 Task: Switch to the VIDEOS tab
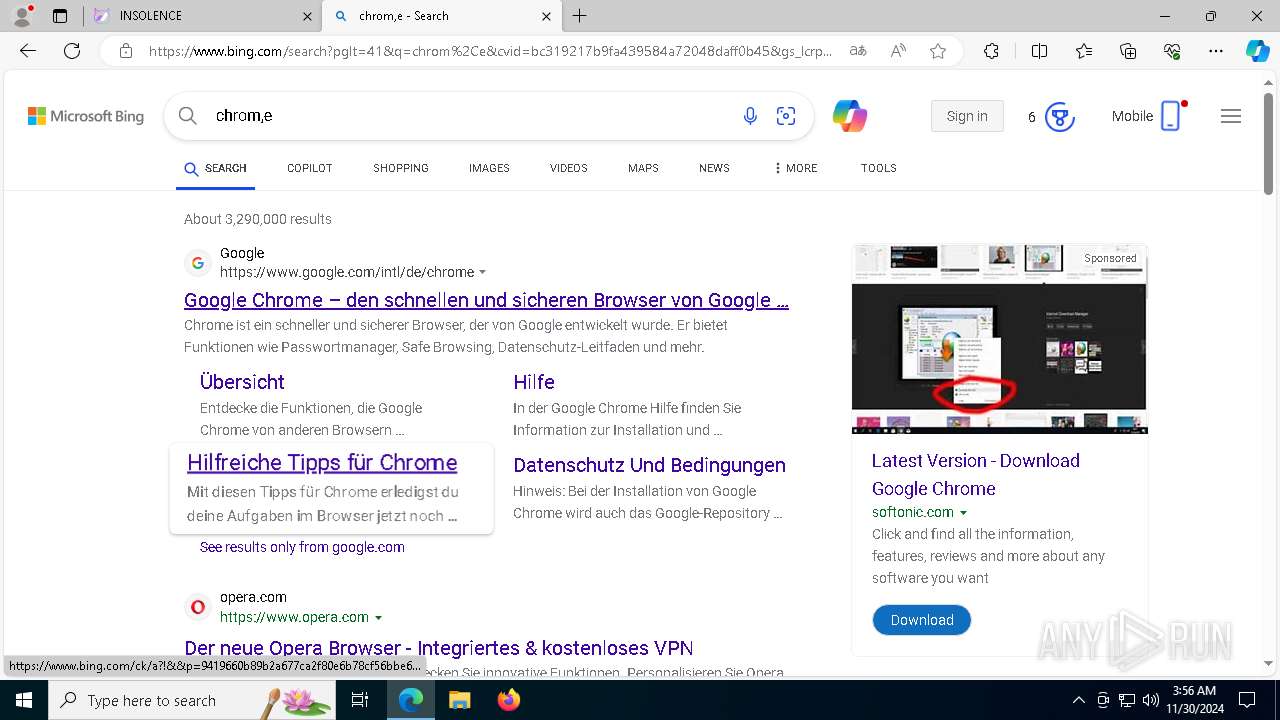click(x=569, y=168)
